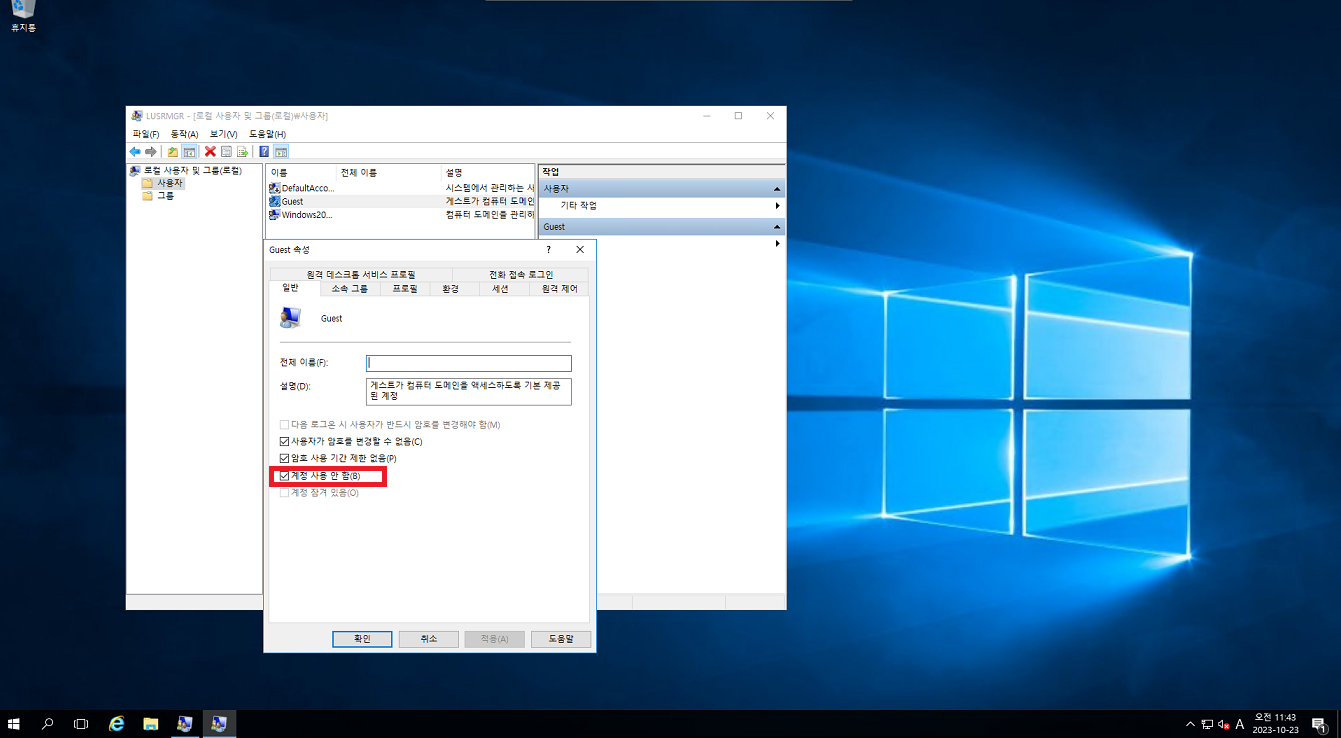The width and height of the screenshot is (1341, 738).
Task: Toggle Show/Hide Console Tree toolbar icon
Action: click(x=189, y=152)
